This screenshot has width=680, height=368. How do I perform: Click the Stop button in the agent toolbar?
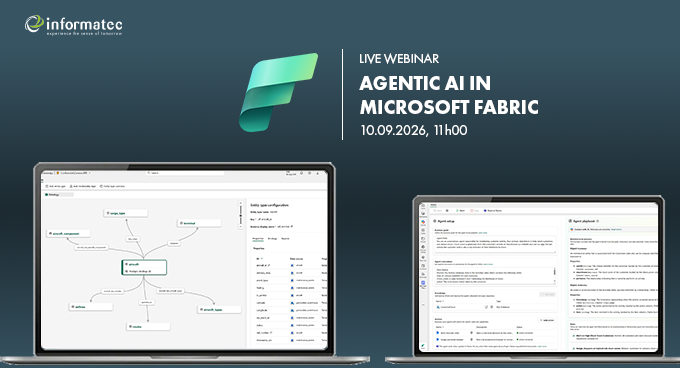click(x=475, y=211)
